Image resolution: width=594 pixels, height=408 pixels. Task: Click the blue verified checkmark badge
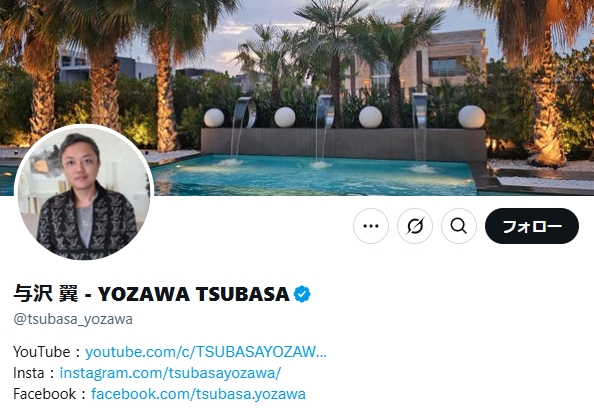[302, 294]
